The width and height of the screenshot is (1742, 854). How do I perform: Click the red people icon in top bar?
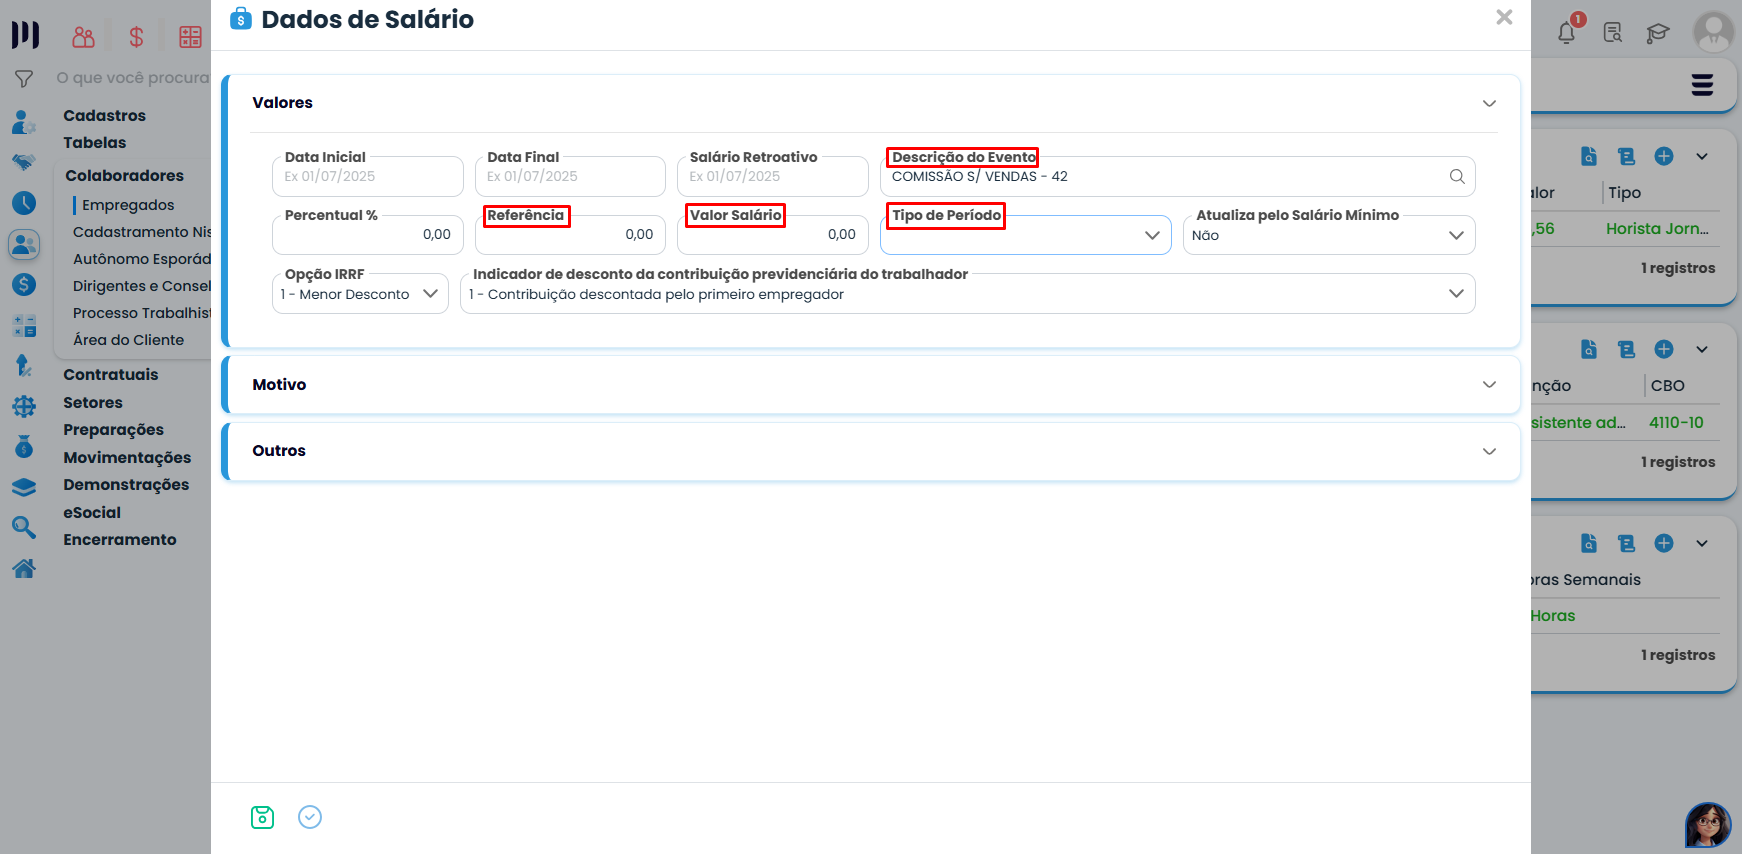click(x=84, y=37)
